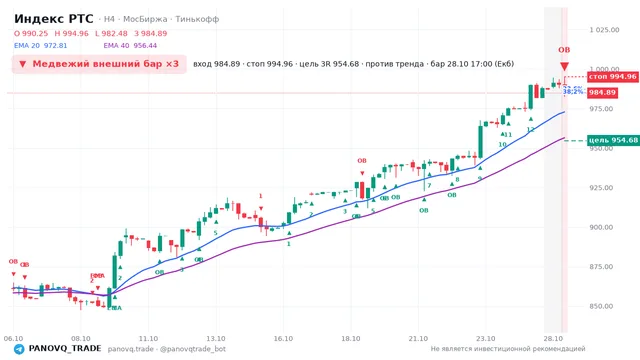Click the 'panovq.trade · @panovqtrade_bot' footer text

click(167, 349)
